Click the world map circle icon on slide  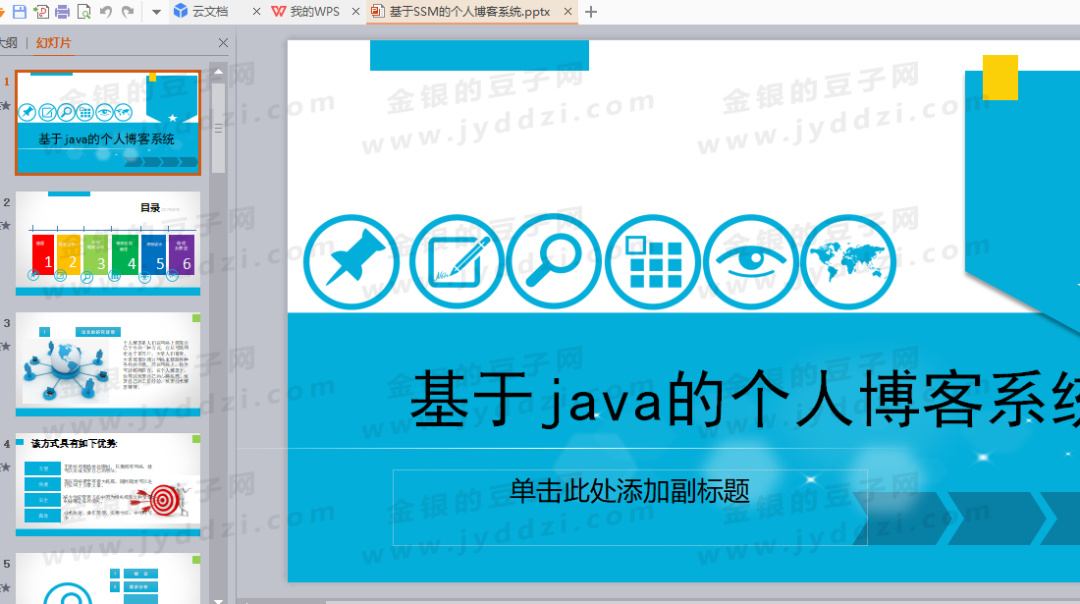click(848, 262)
